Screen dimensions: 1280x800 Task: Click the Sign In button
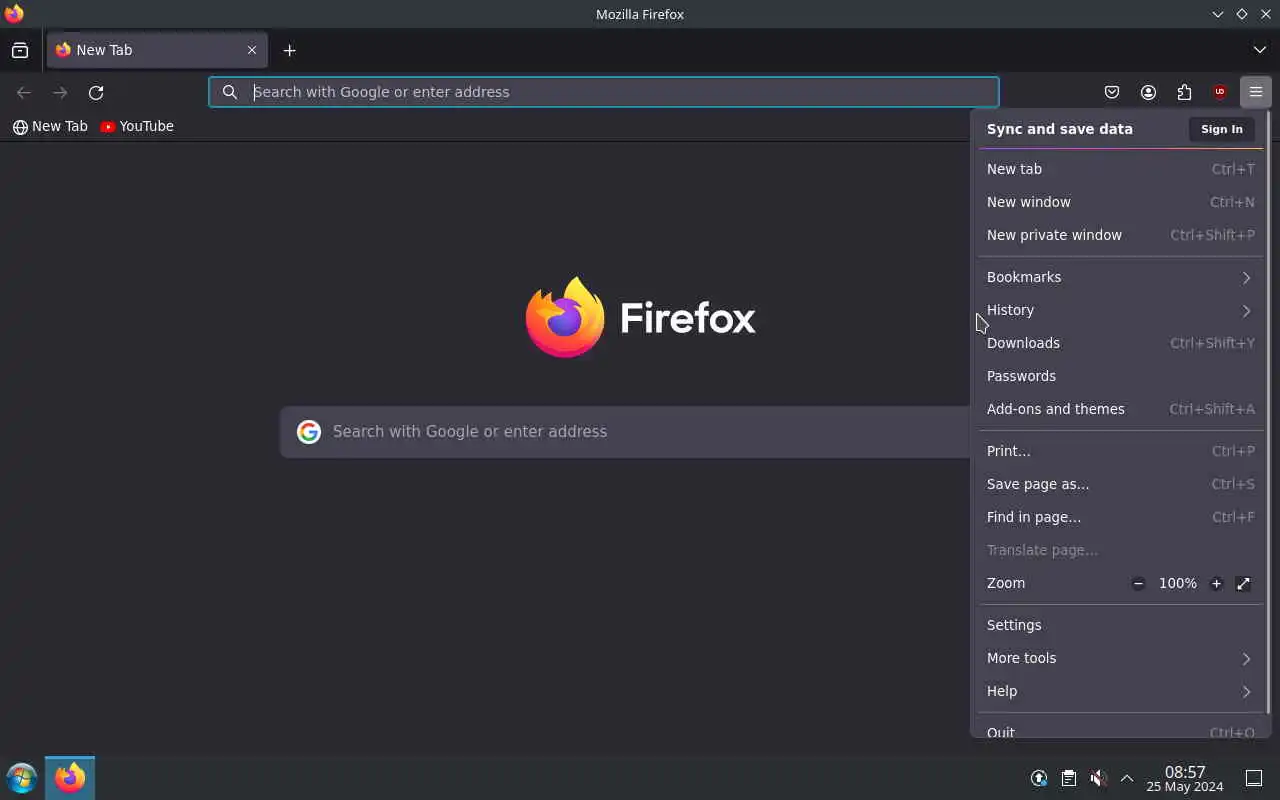click(1222, 129)
